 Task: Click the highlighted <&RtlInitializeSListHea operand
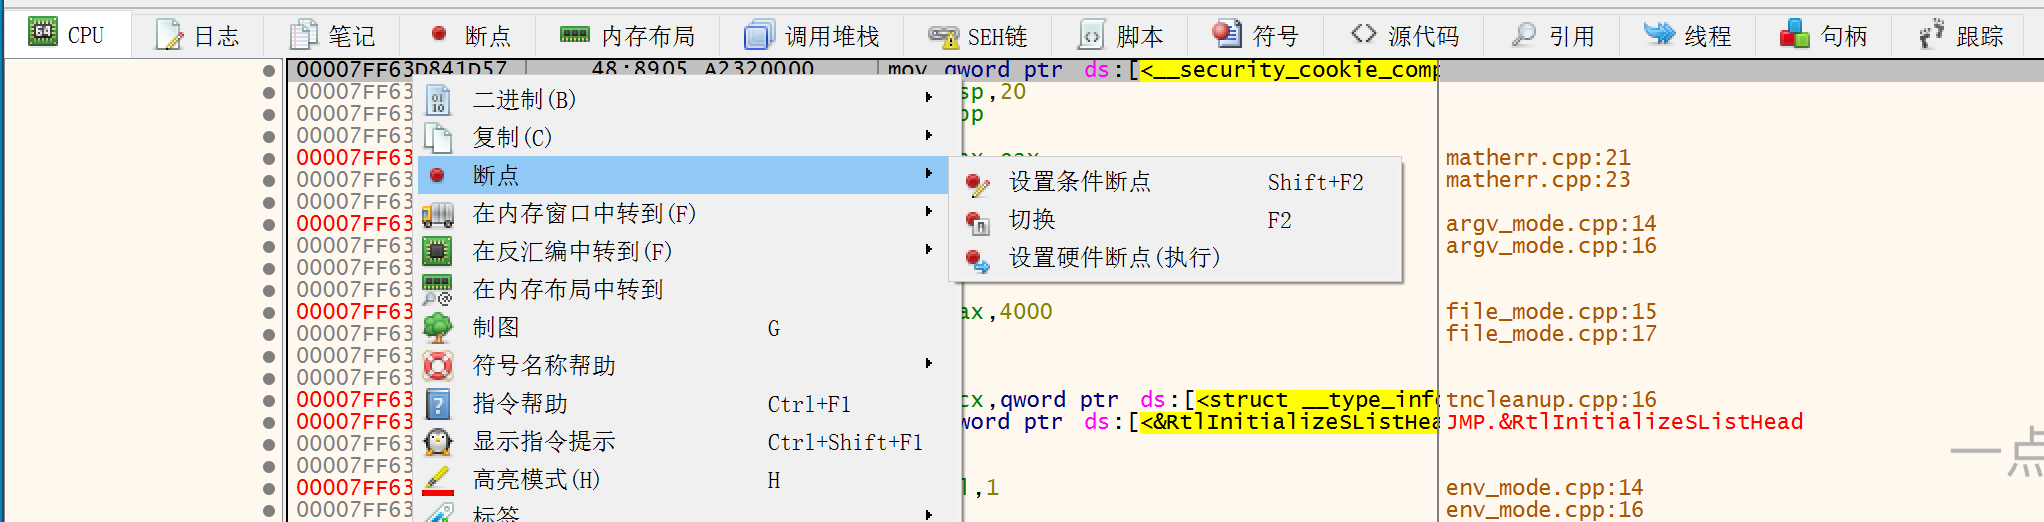[x=1288, y=422]
